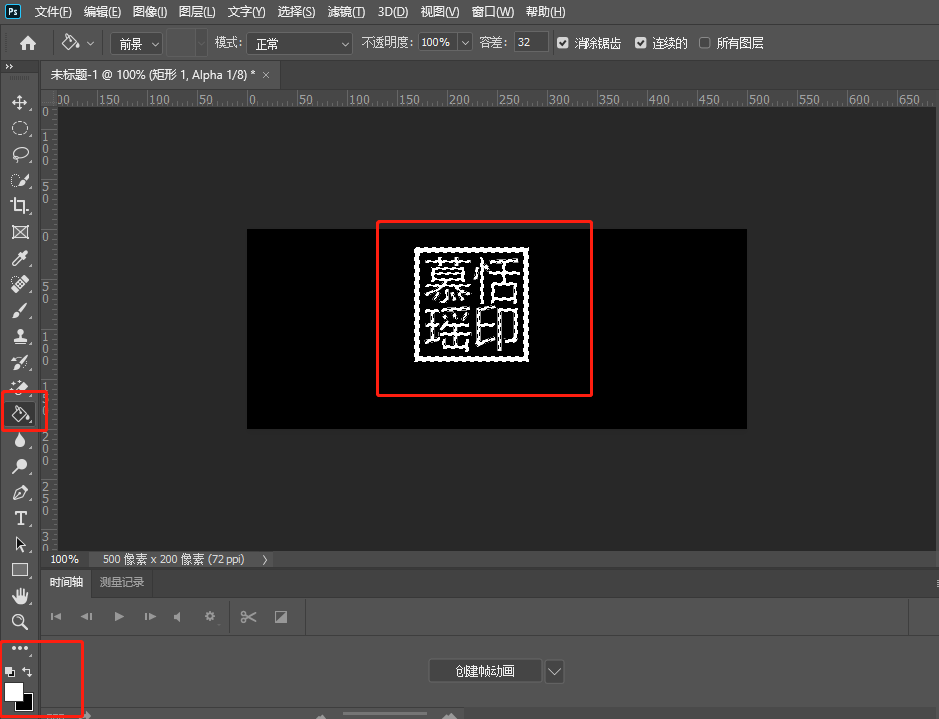939x719 pixels.
Task: Select the Paint Bucket tool
Action: (20, 414)
